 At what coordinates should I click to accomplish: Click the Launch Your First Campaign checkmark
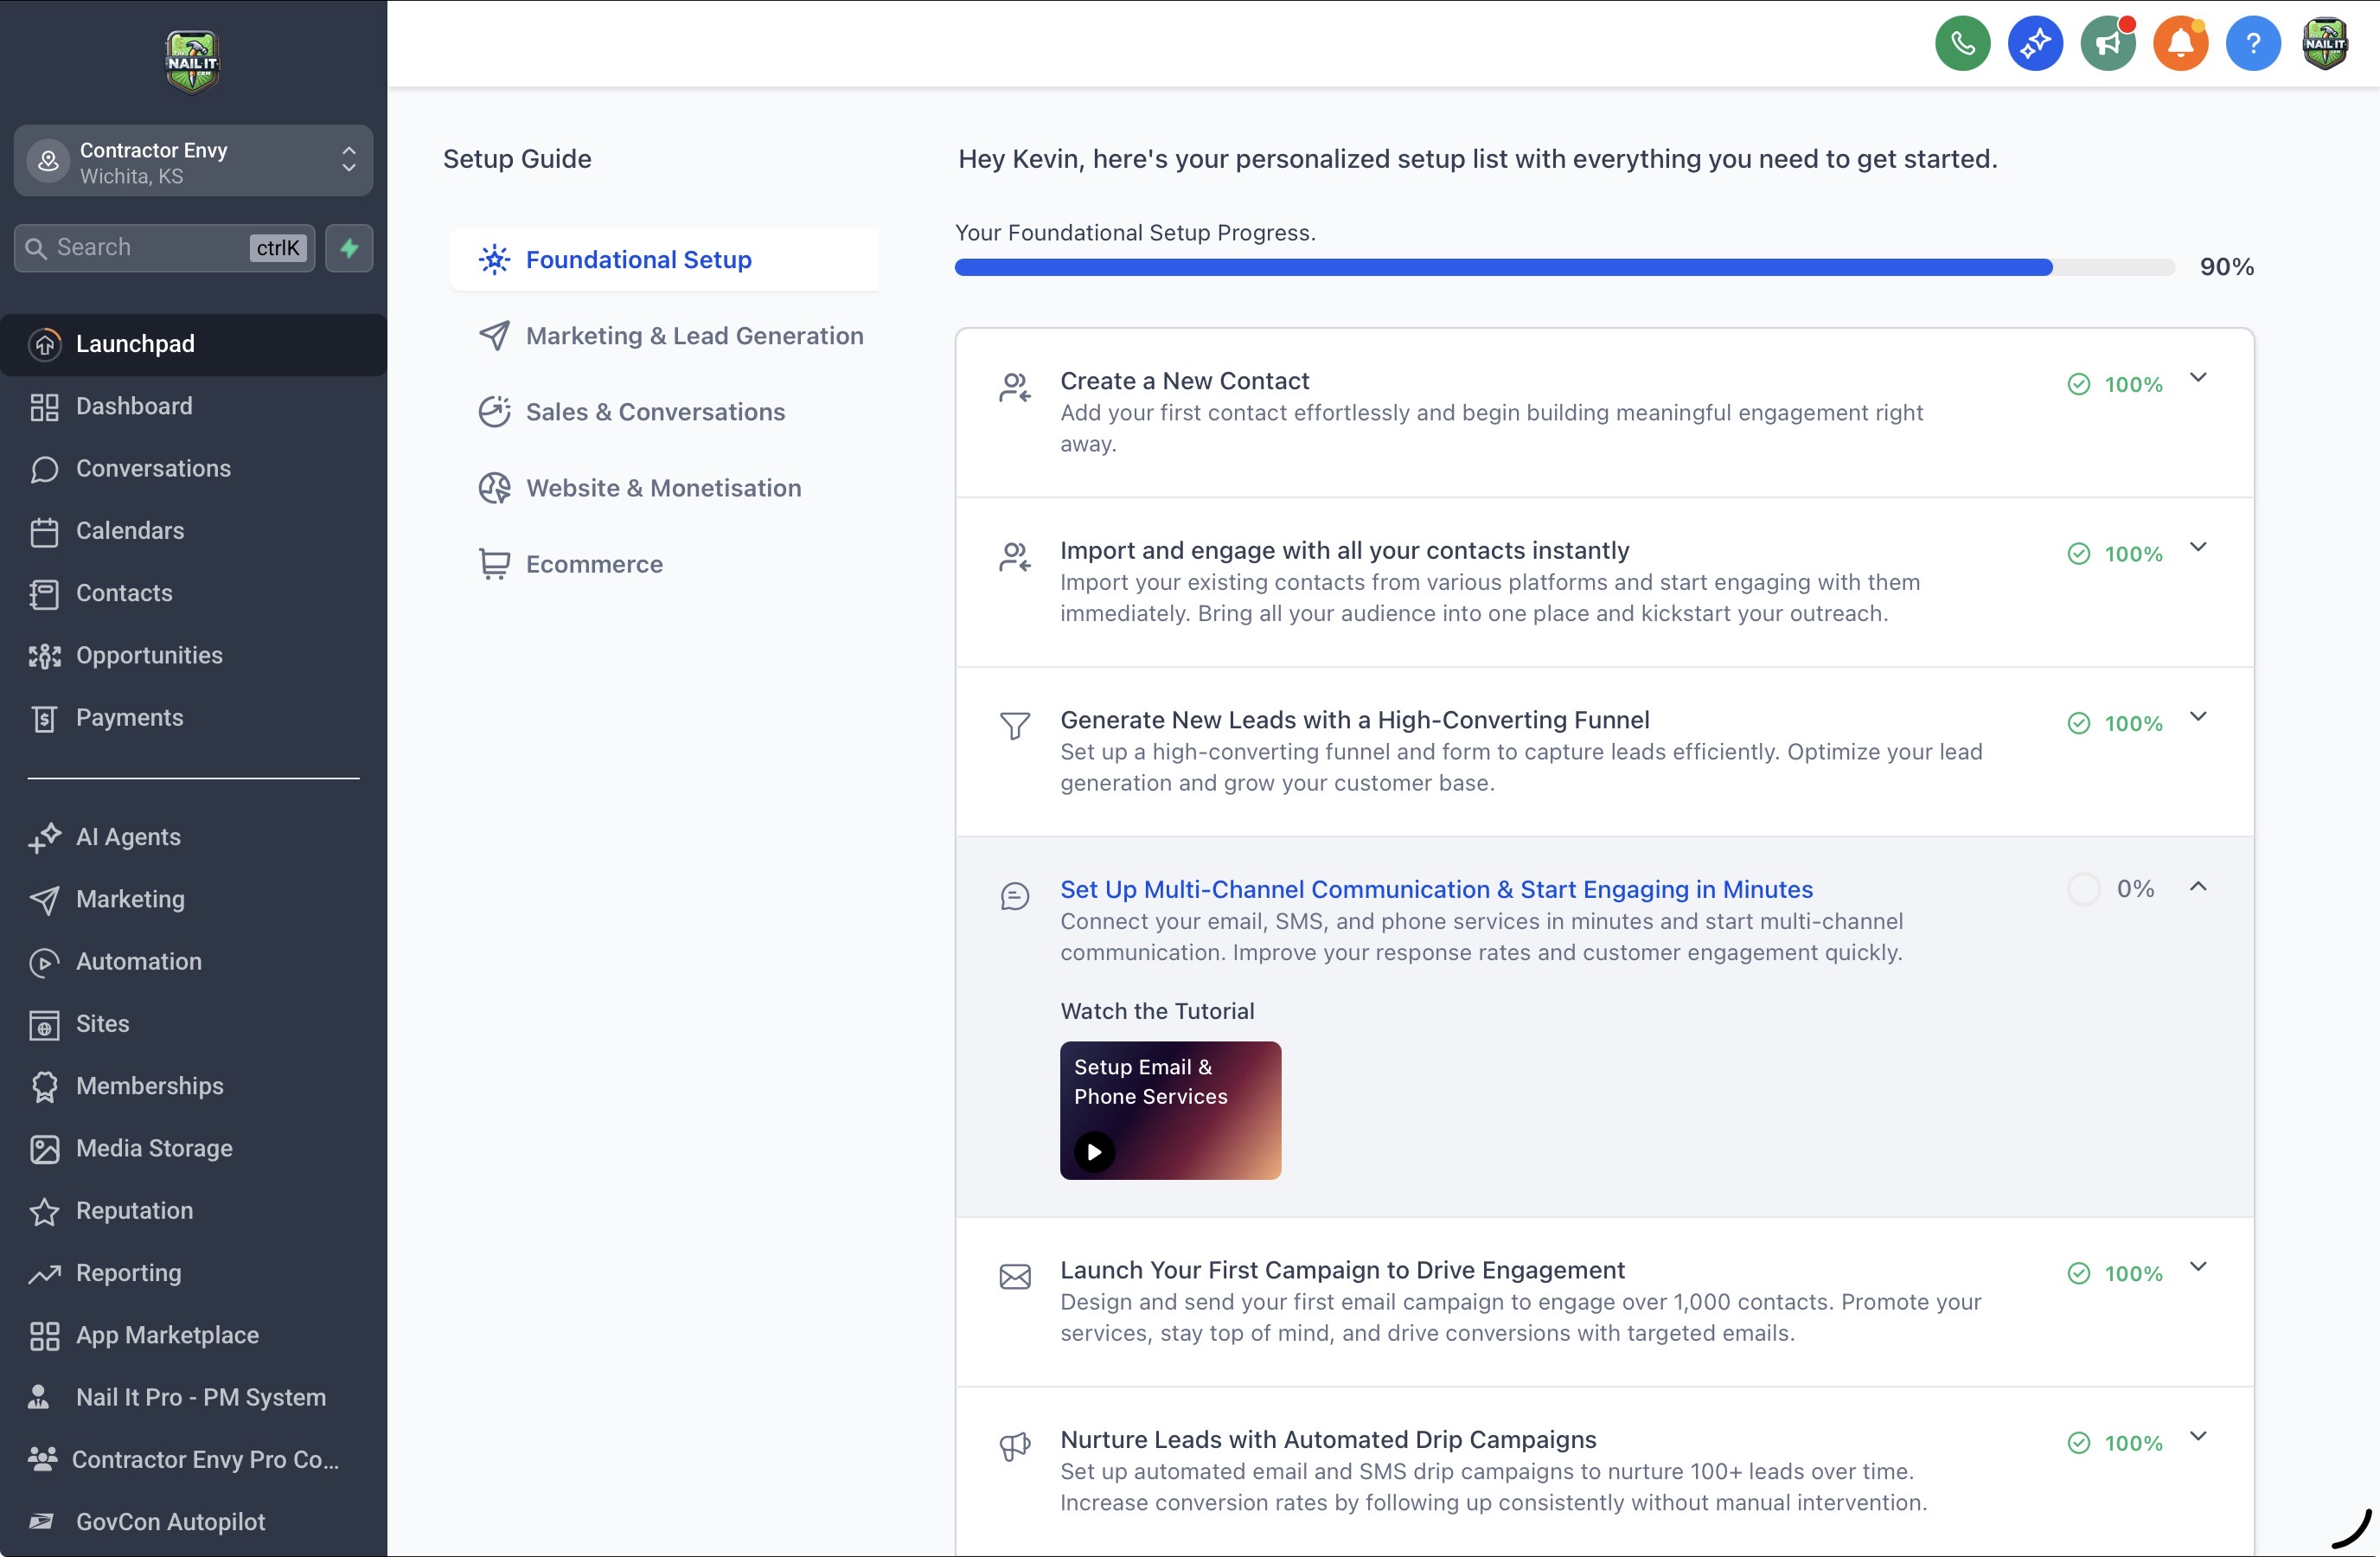pyautogui.click(x=2078, y=1274)
